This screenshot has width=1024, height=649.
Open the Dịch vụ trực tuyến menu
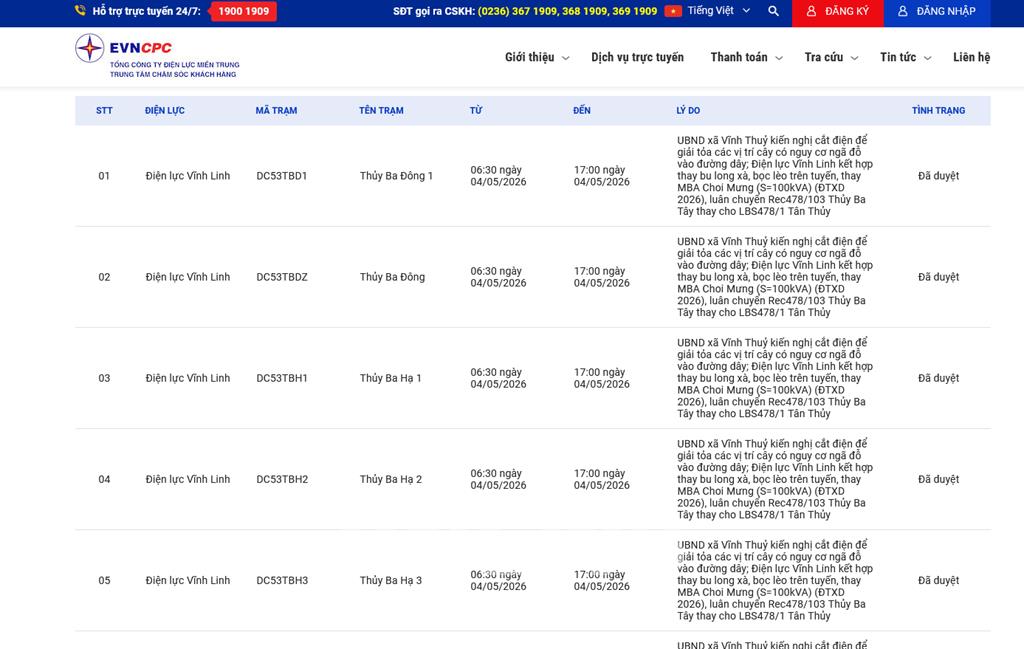[637, 57]
